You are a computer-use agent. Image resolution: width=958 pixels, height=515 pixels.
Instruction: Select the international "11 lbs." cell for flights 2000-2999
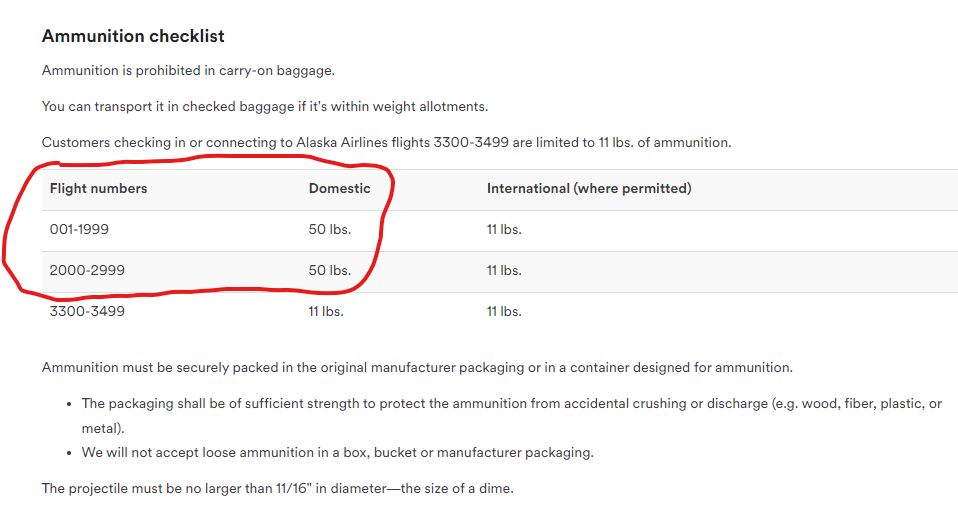pos(504,270)
